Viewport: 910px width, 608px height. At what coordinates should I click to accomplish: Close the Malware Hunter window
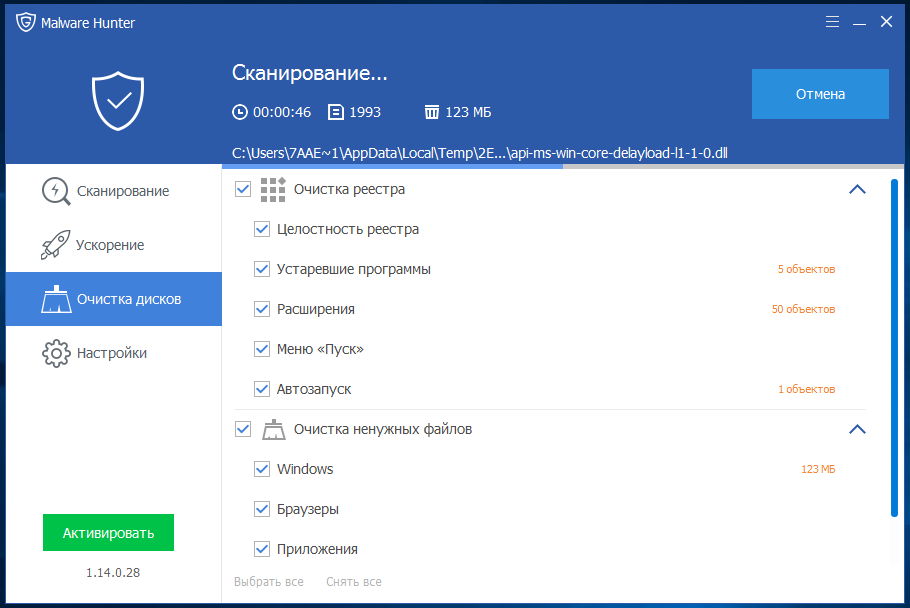pos(886,21)
